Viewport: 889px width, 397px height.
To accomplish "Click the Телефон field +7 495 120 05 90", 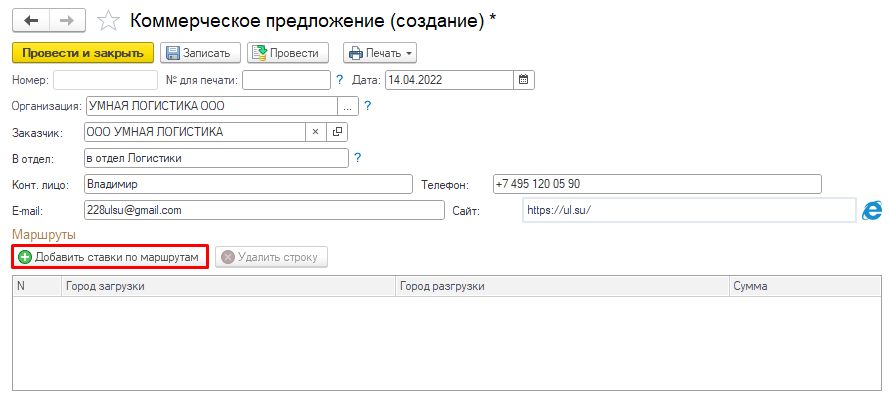I will (x=657, y=184).
